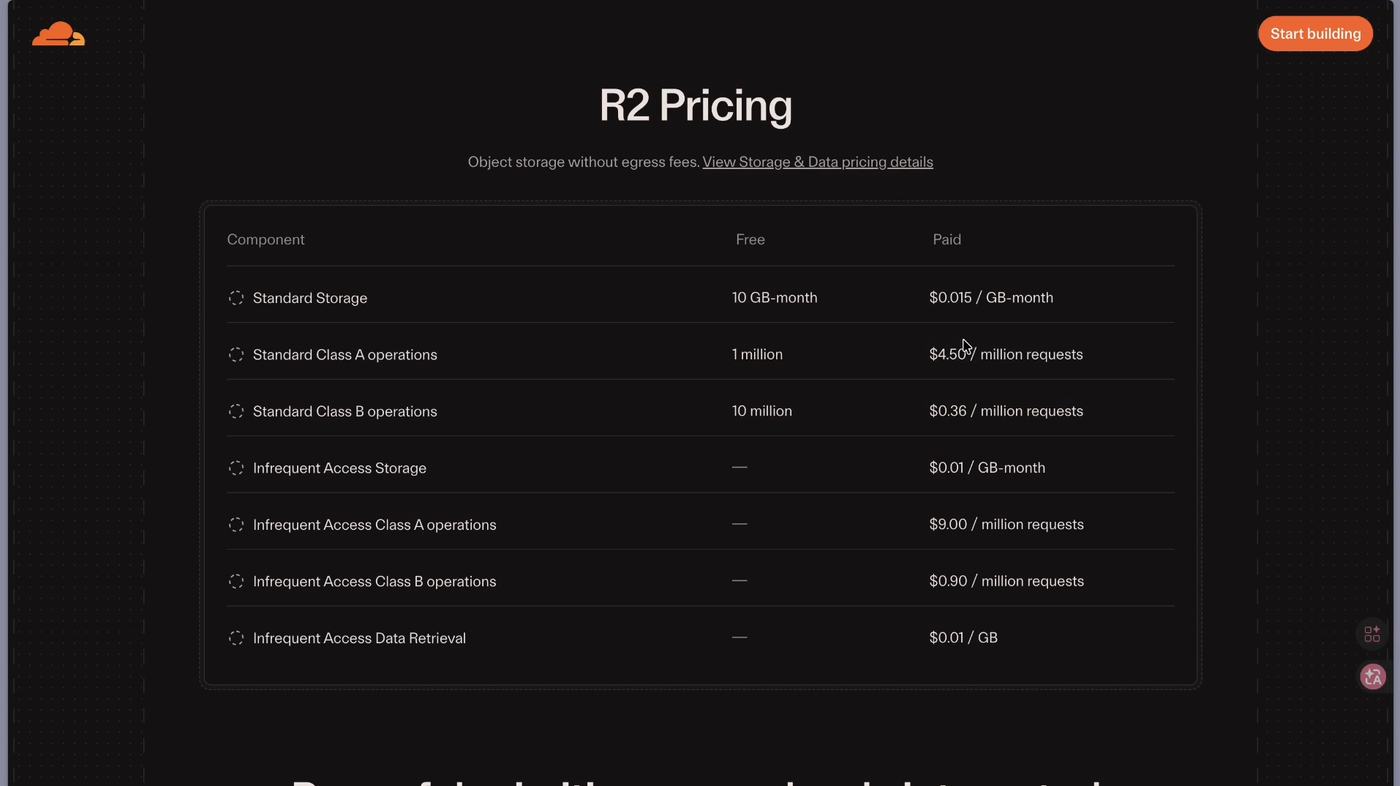Click the 10 million free value
1400x786 pixels.
[x=762, y=411]
